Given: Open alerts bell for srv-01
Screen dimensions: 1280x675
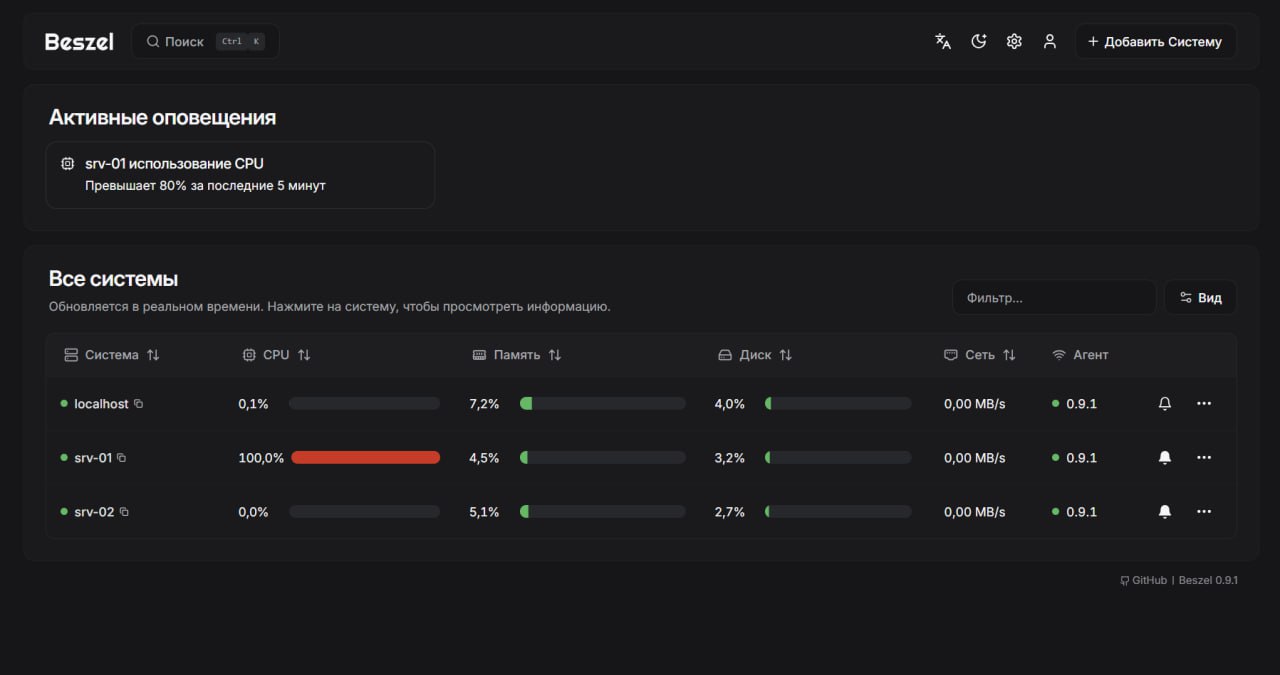Looking at the screenshot, I should 1164,458.
